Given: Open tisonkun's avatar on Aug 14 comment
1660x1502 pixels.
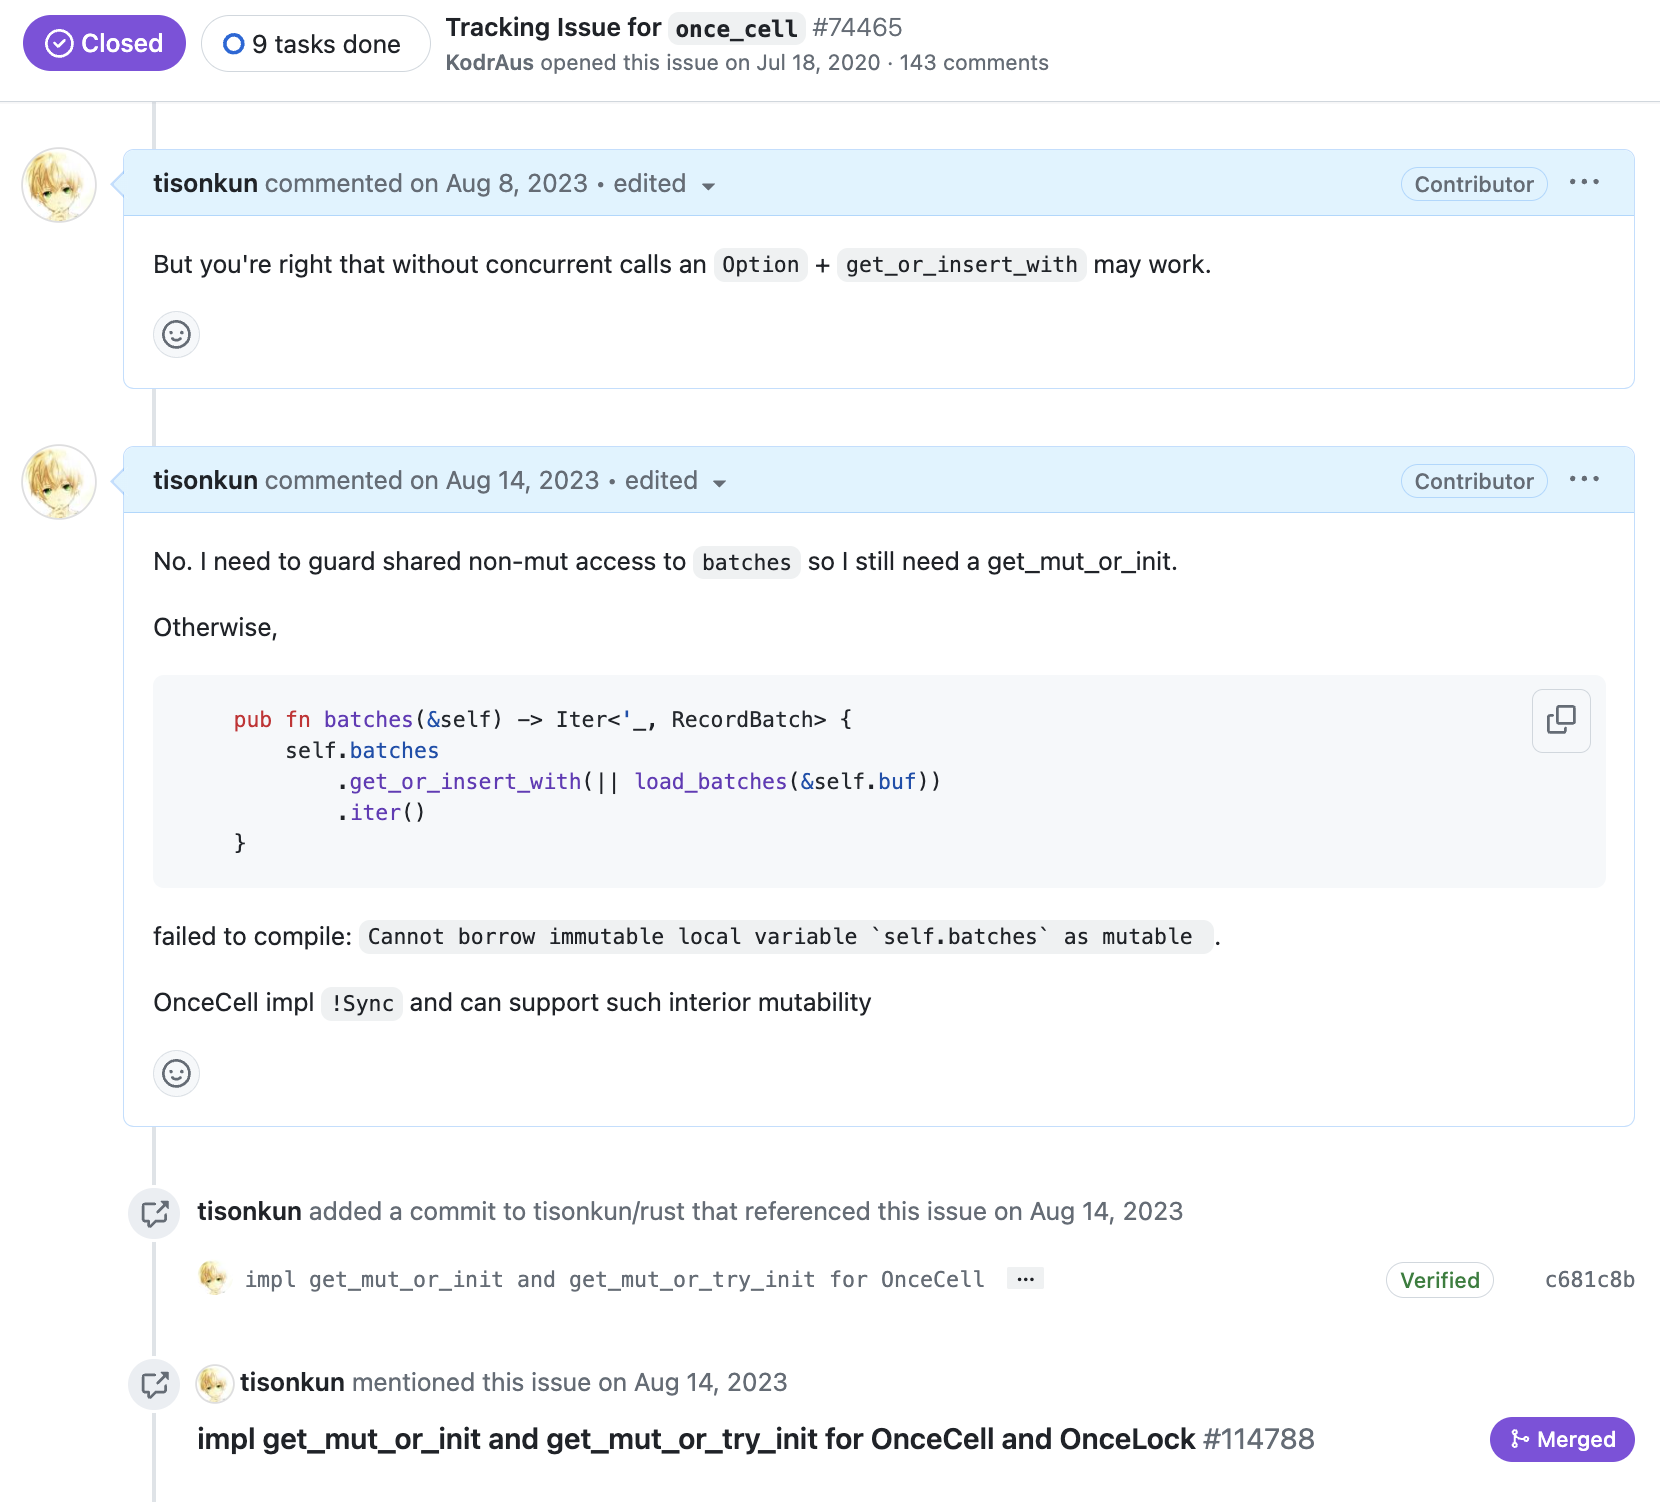Looking at the screenshot, I should (59, 482).
